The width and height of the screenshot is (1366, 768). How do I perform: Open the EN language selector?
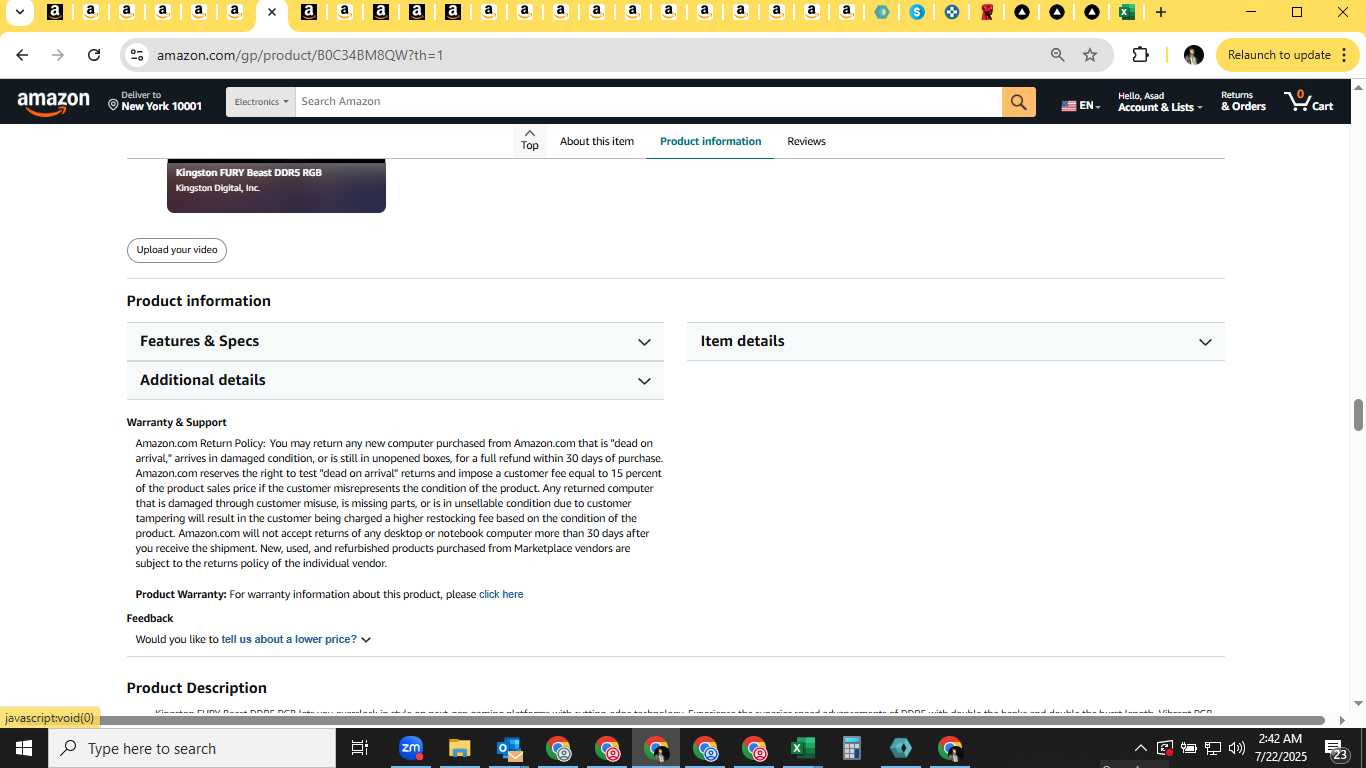click(x=1080, y=106)
